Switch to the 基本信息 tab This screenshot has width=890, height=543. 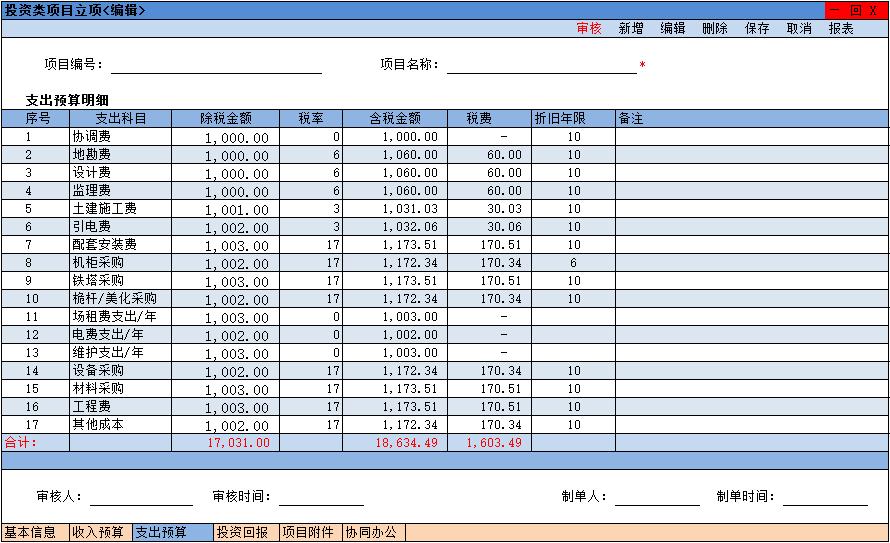pos(30,532)
